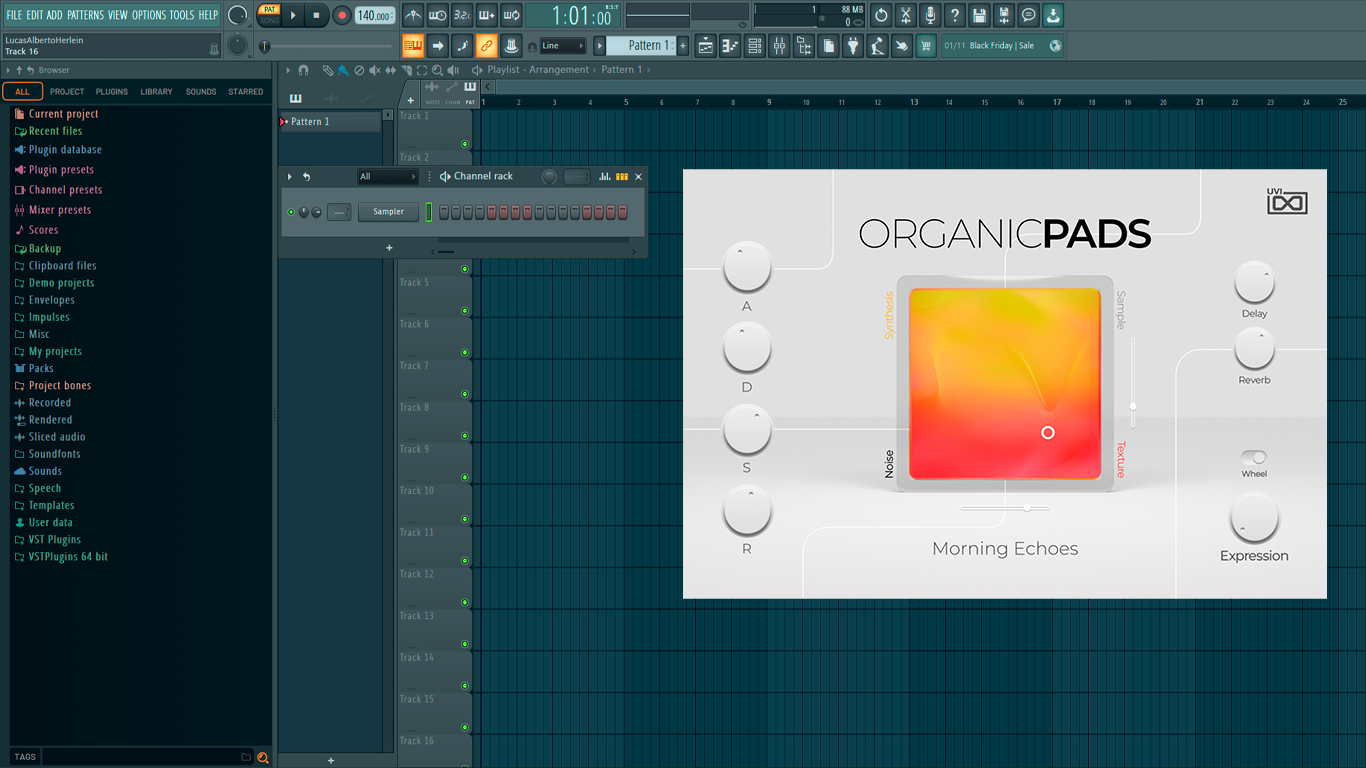Toggle the link chain icon in toolbar

click(486, 46)
